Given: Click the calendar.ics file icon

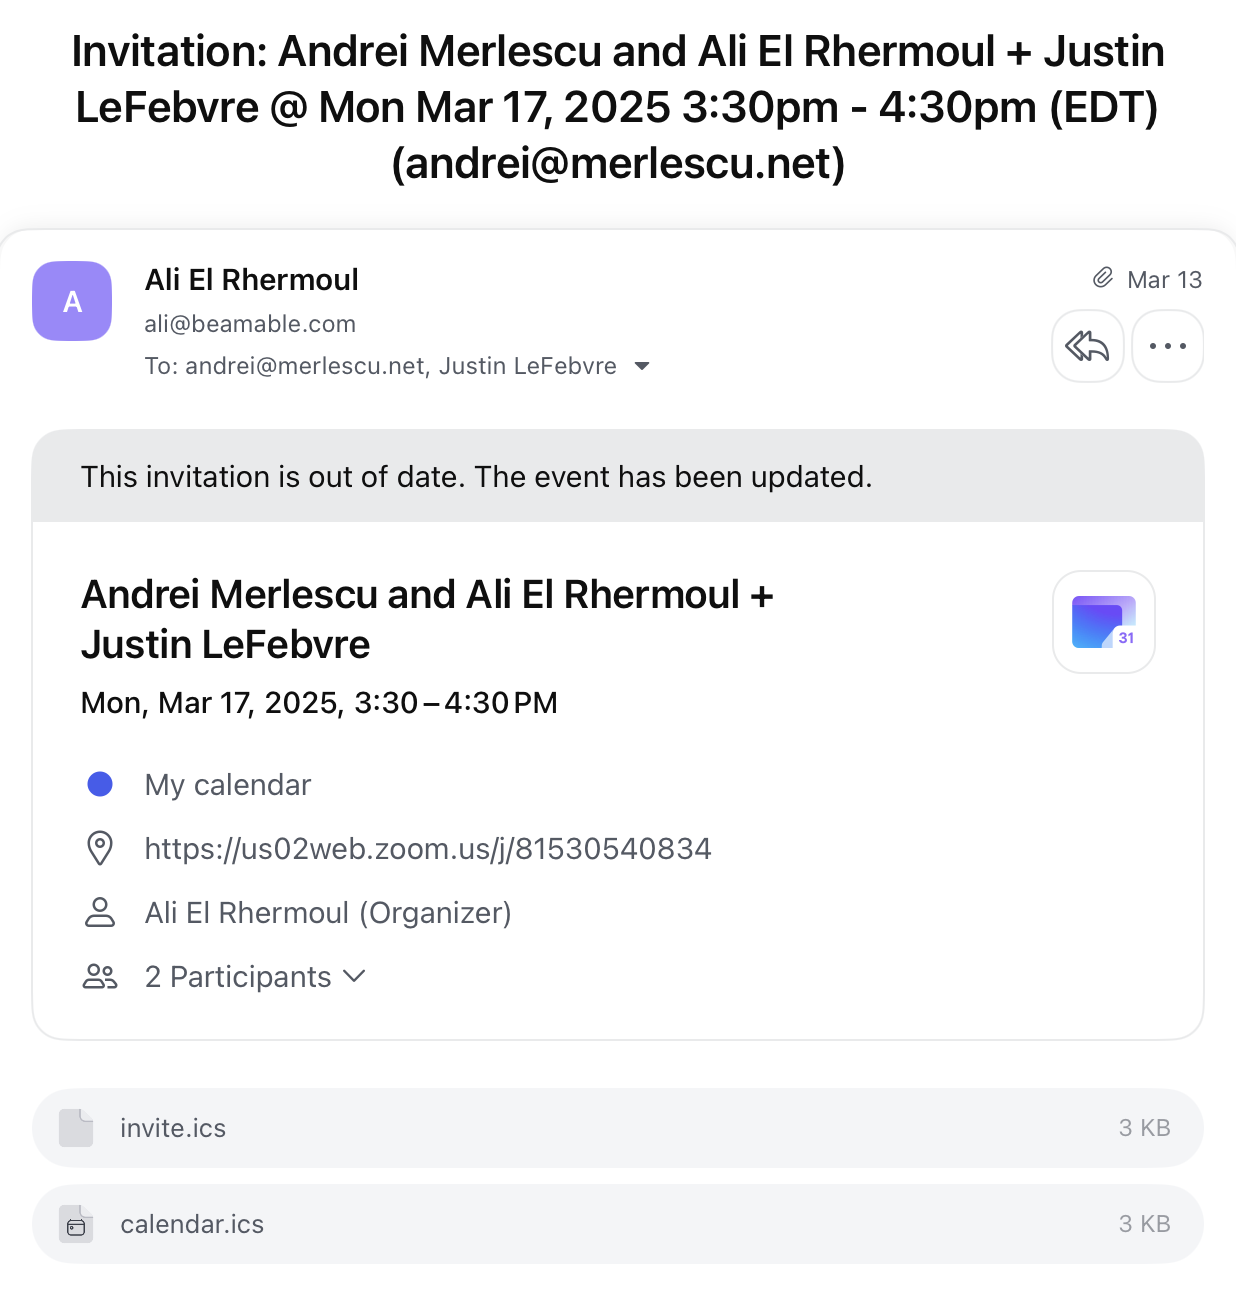Looking at the screenshot, I should click(76, 1224).
